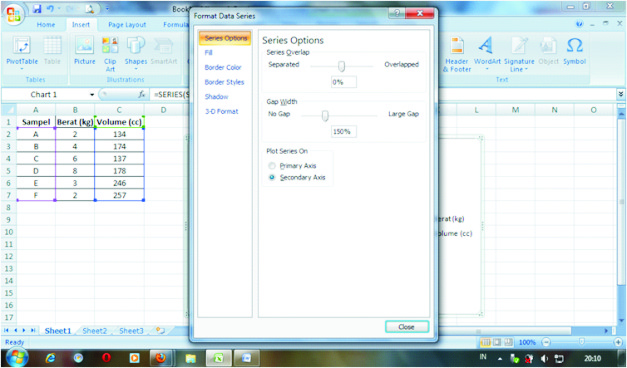Open the Border Color options category
The height and width of the screenshot is (368, 627).
[x=223, y=67]
